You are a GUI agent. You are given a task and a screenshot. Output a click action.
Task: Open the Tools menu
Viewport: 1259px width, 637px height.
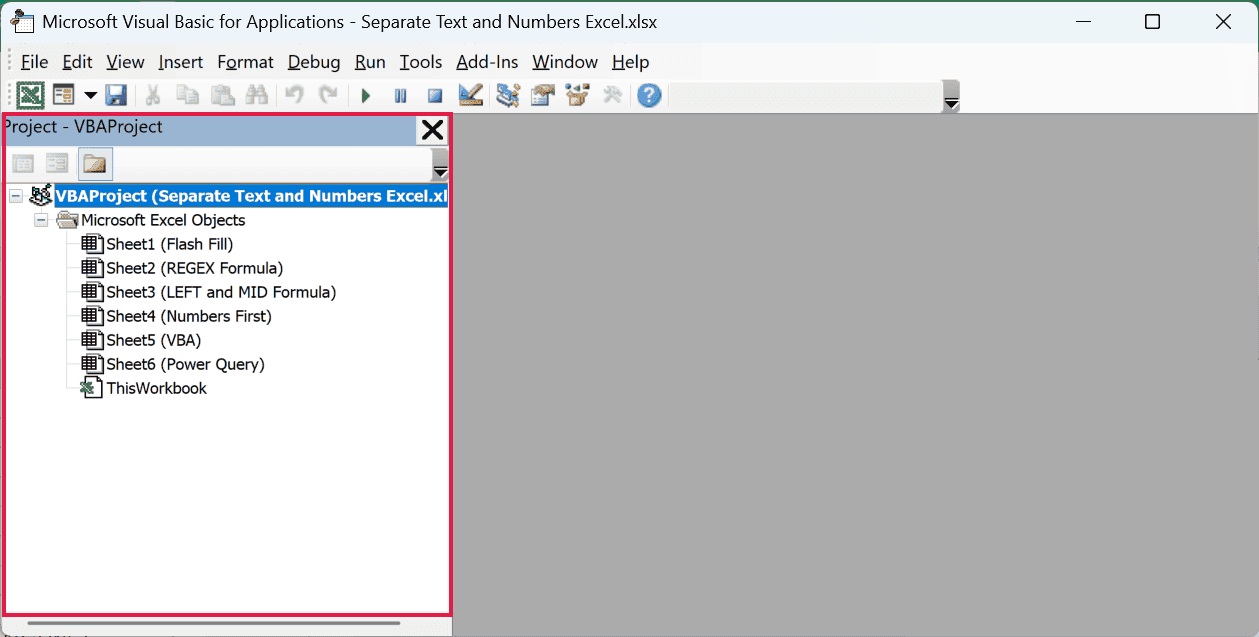coord(421,62)
